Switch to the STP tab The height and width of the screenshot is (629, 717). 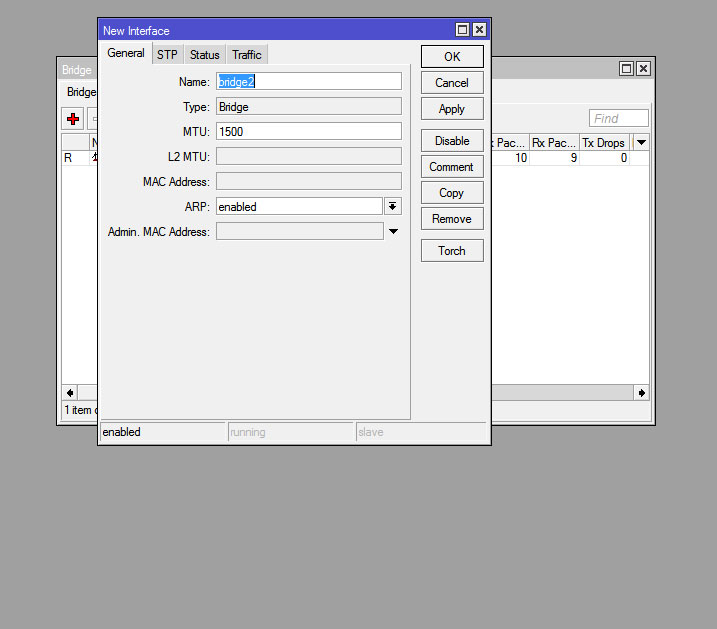click(167, 55)
